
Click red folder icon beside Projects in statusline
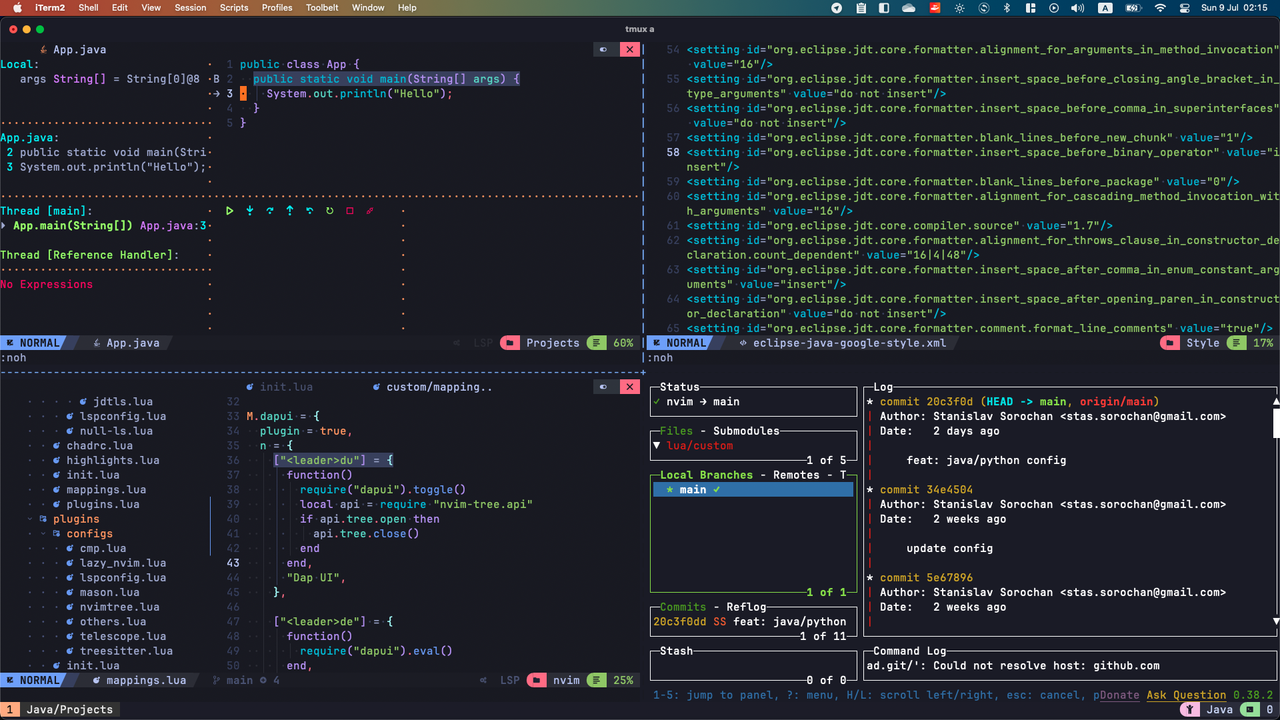click(x=509, y=343)
